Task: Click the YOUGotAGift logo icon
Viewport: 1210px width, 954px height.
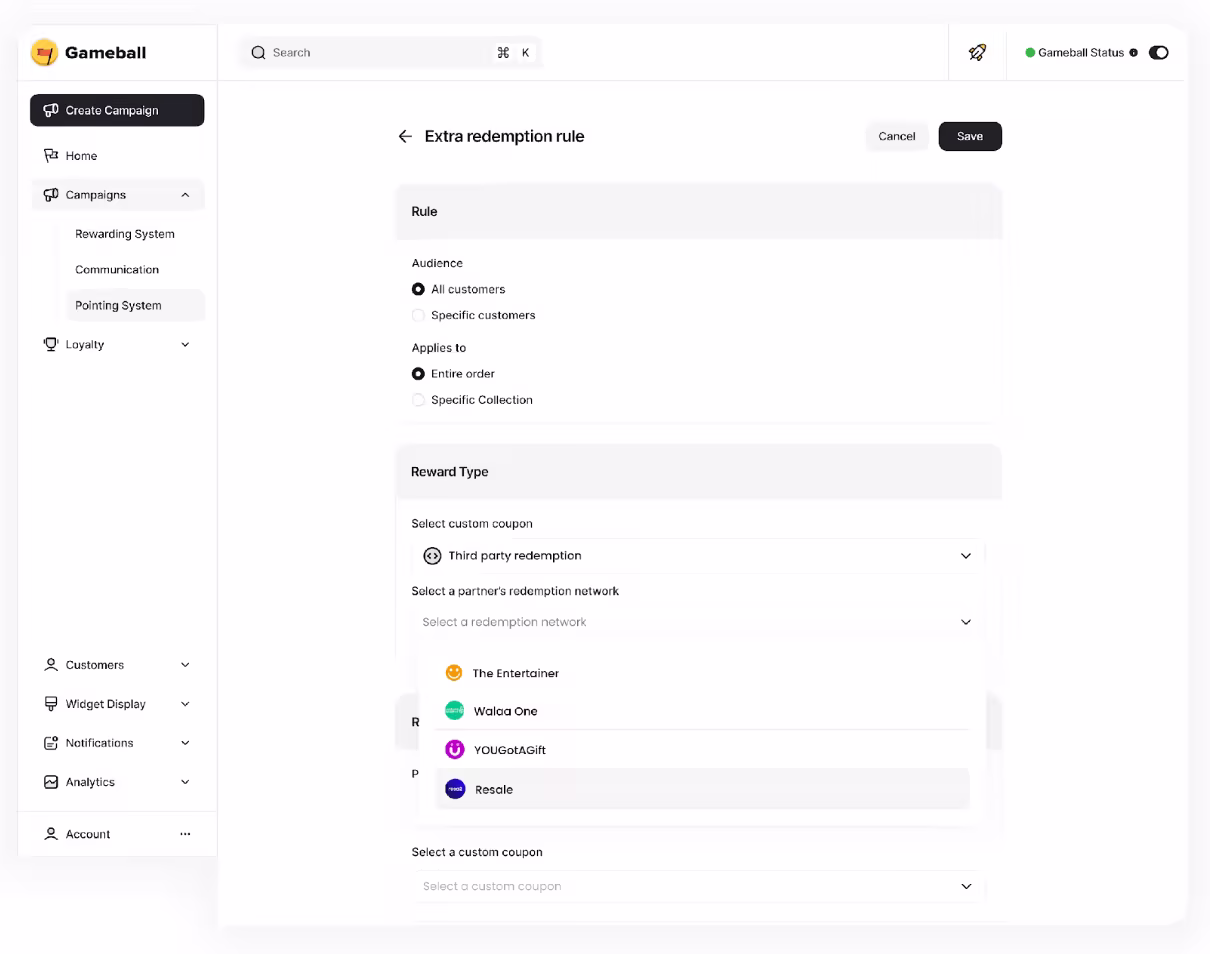Action: coord(455,749)
